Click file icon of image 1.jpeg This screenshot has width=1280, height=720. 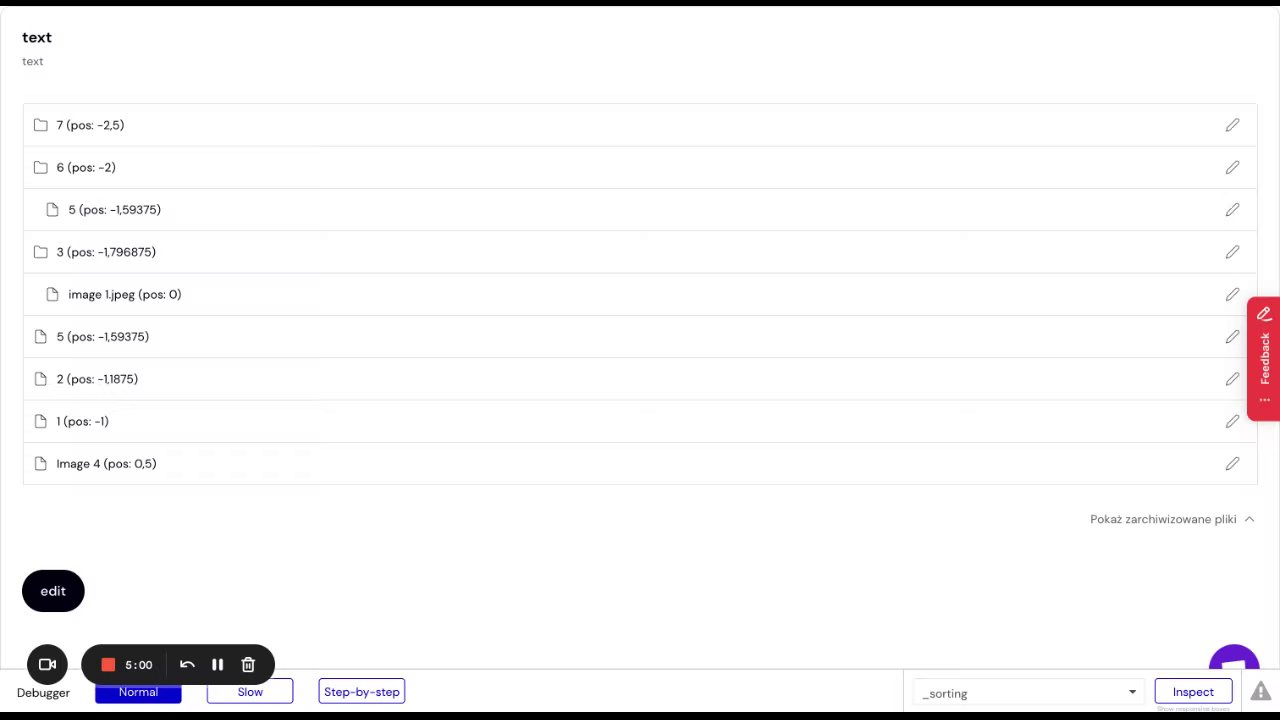pos(52,294)
